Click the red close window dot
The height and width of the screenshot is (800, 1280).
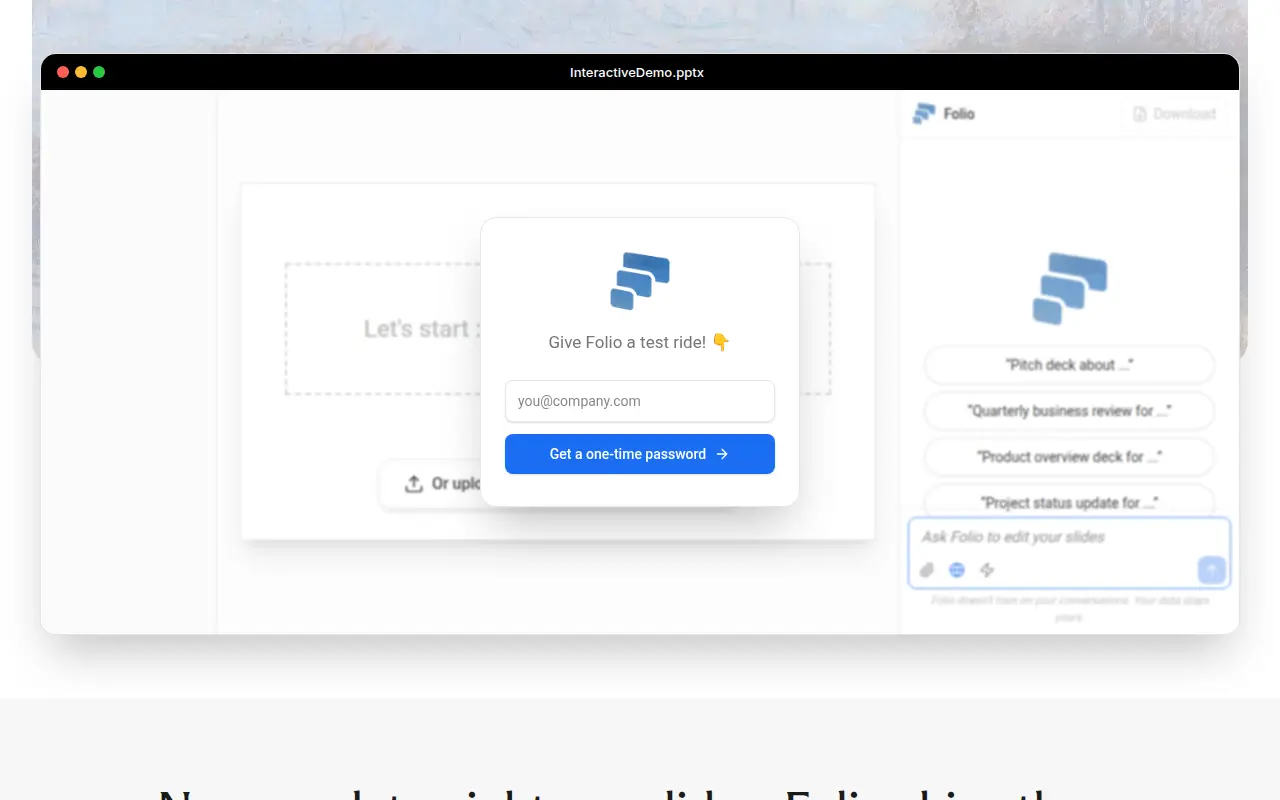[63, 72]
